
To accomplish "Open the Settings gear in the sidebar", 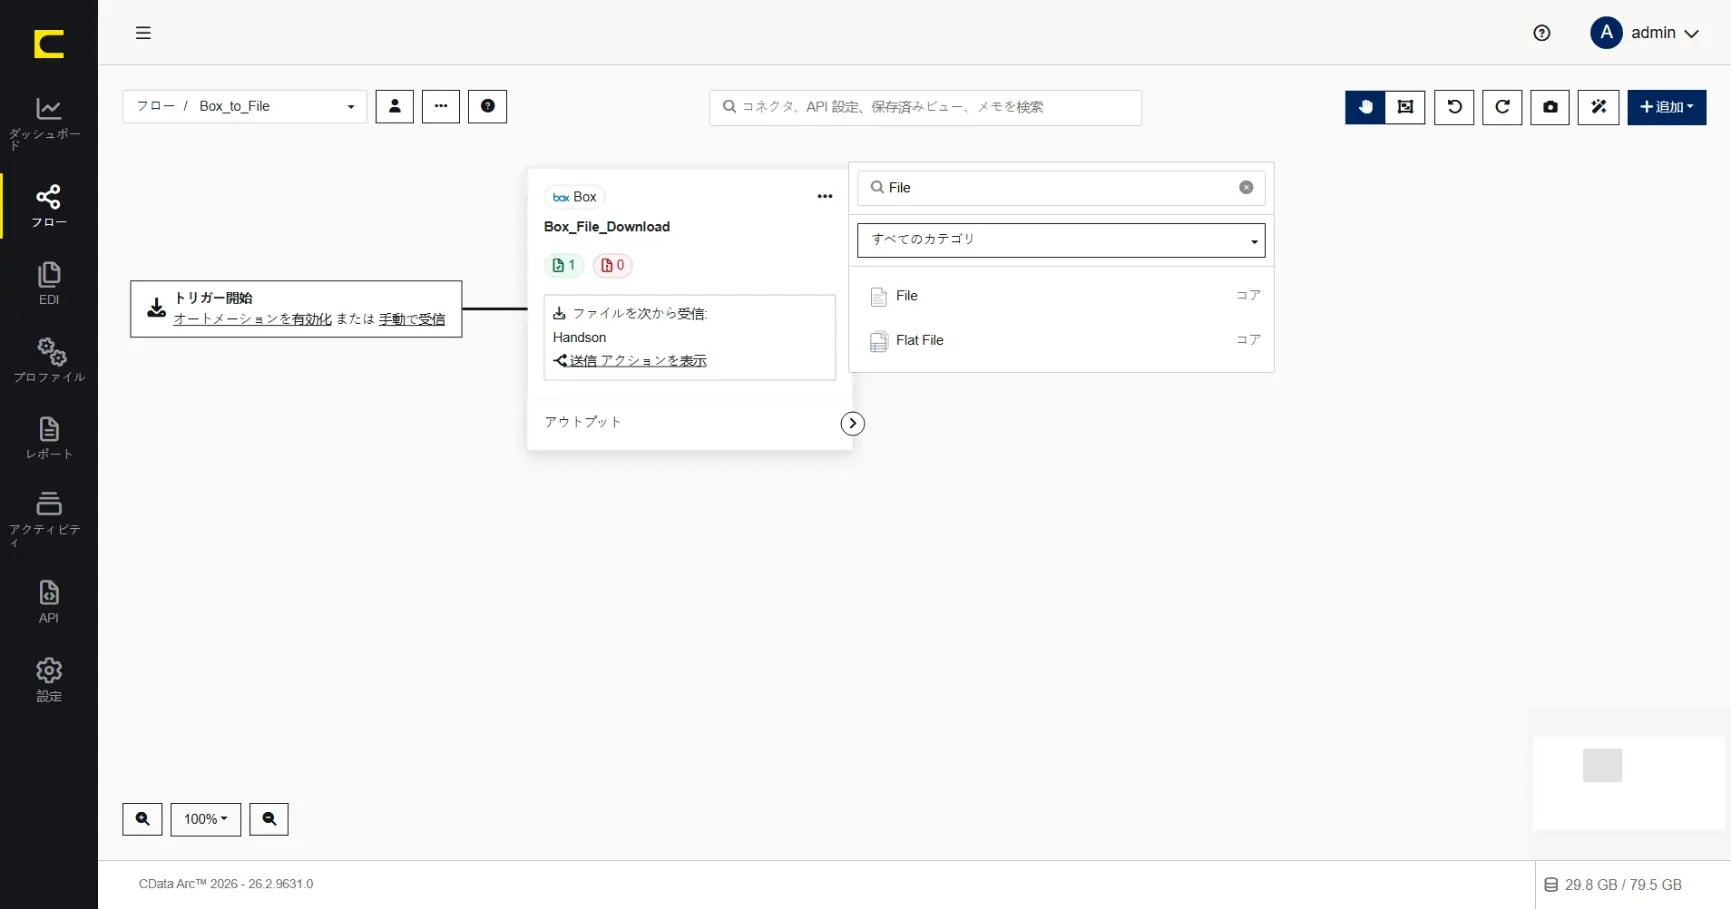I will [48, 680].
